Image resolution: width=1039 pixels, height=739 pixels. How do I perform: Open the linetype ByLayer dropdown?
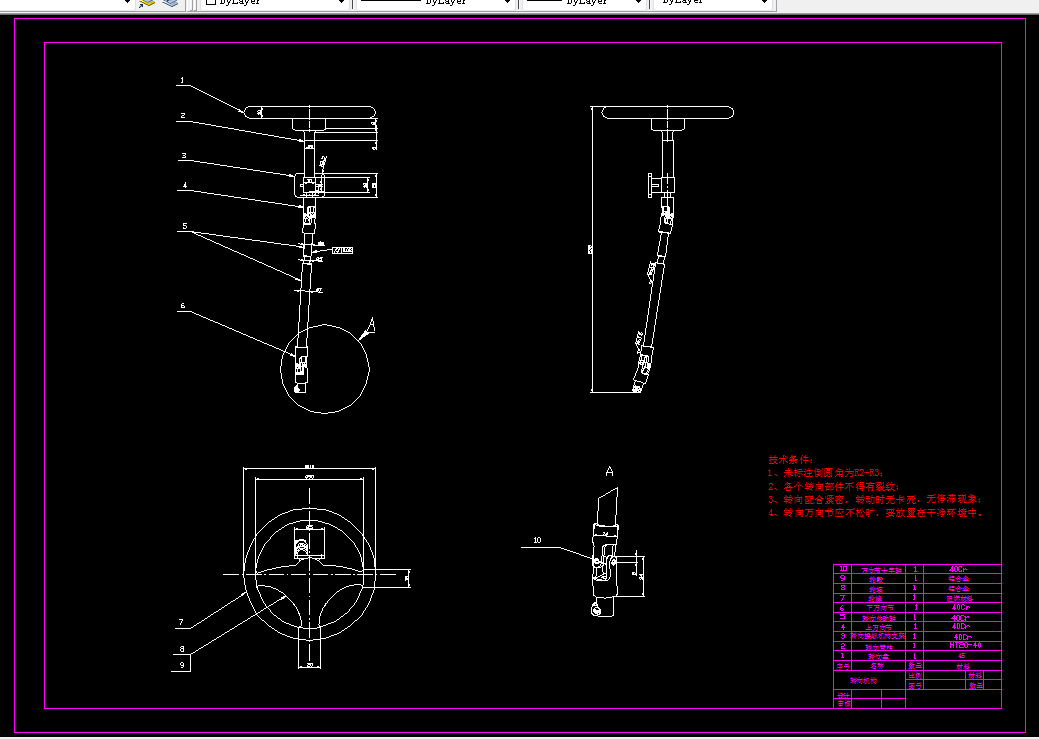[434, 3]
